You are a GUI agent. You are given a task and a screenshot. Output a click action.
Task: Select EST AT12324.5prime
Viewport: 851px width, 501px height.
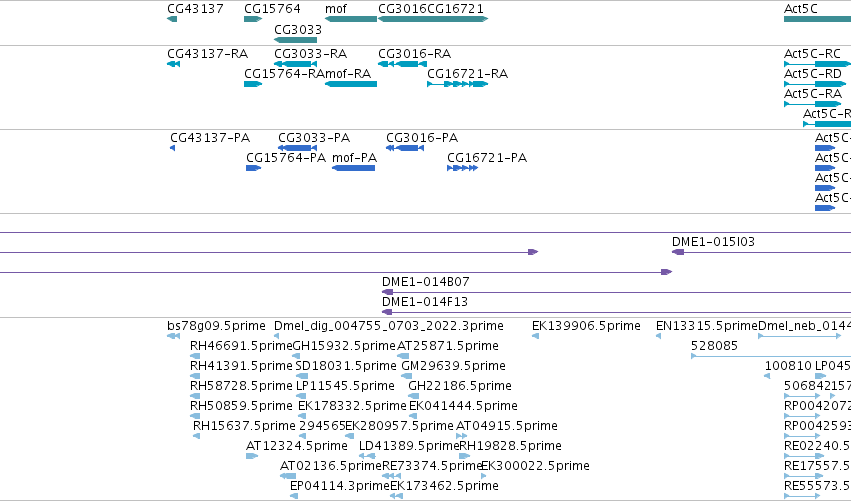coord(251,456)
